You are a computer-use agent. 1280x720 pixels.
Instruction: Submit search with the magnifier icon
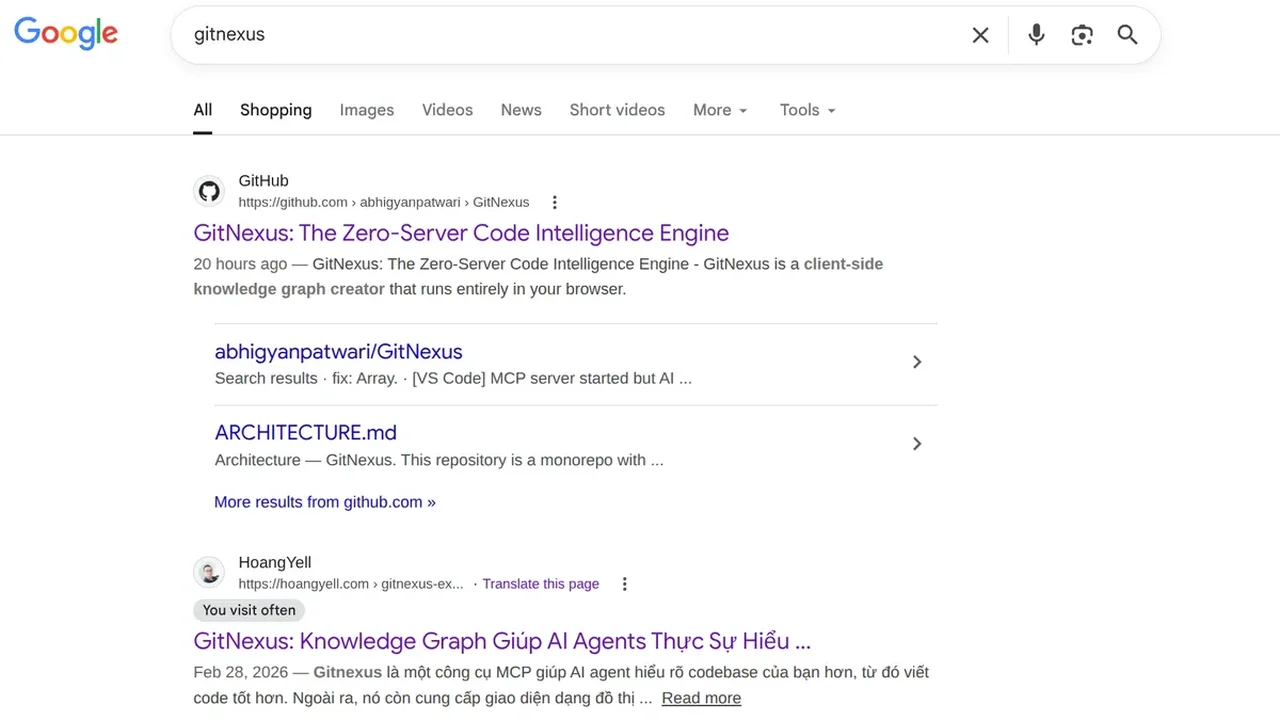[x=1127, y=35]
